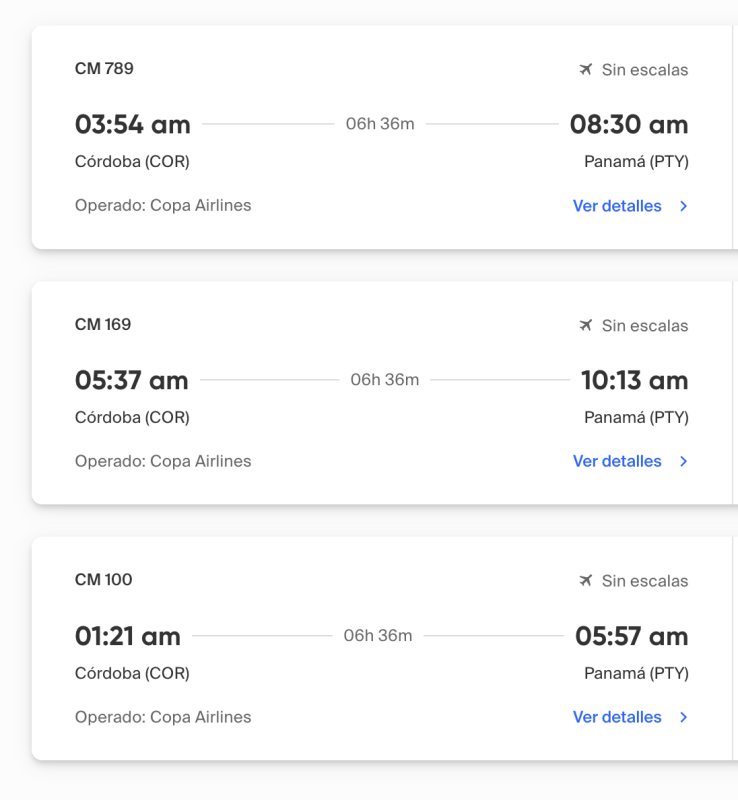Click the airplane icon on flight CM 789

pos(586,70)
